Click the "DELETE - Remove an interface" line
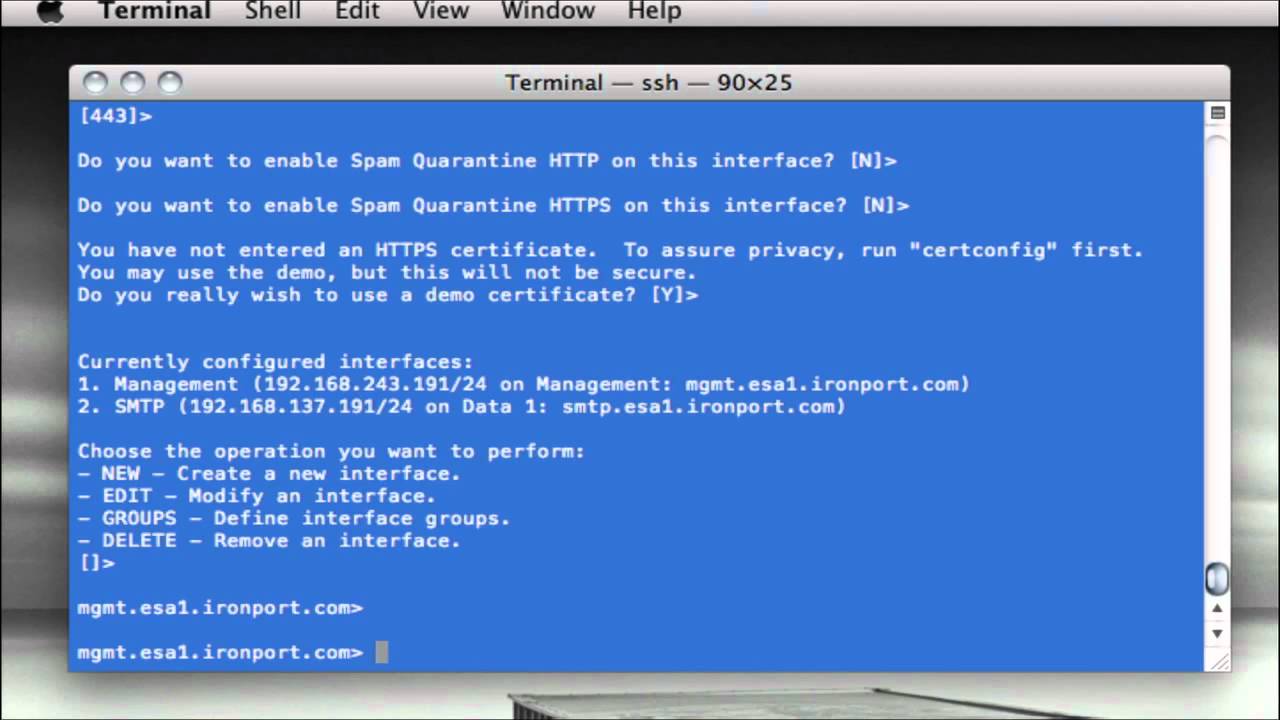Image resolution: width=1280 pixels, height=720 pixels. (x=269, y=541)
